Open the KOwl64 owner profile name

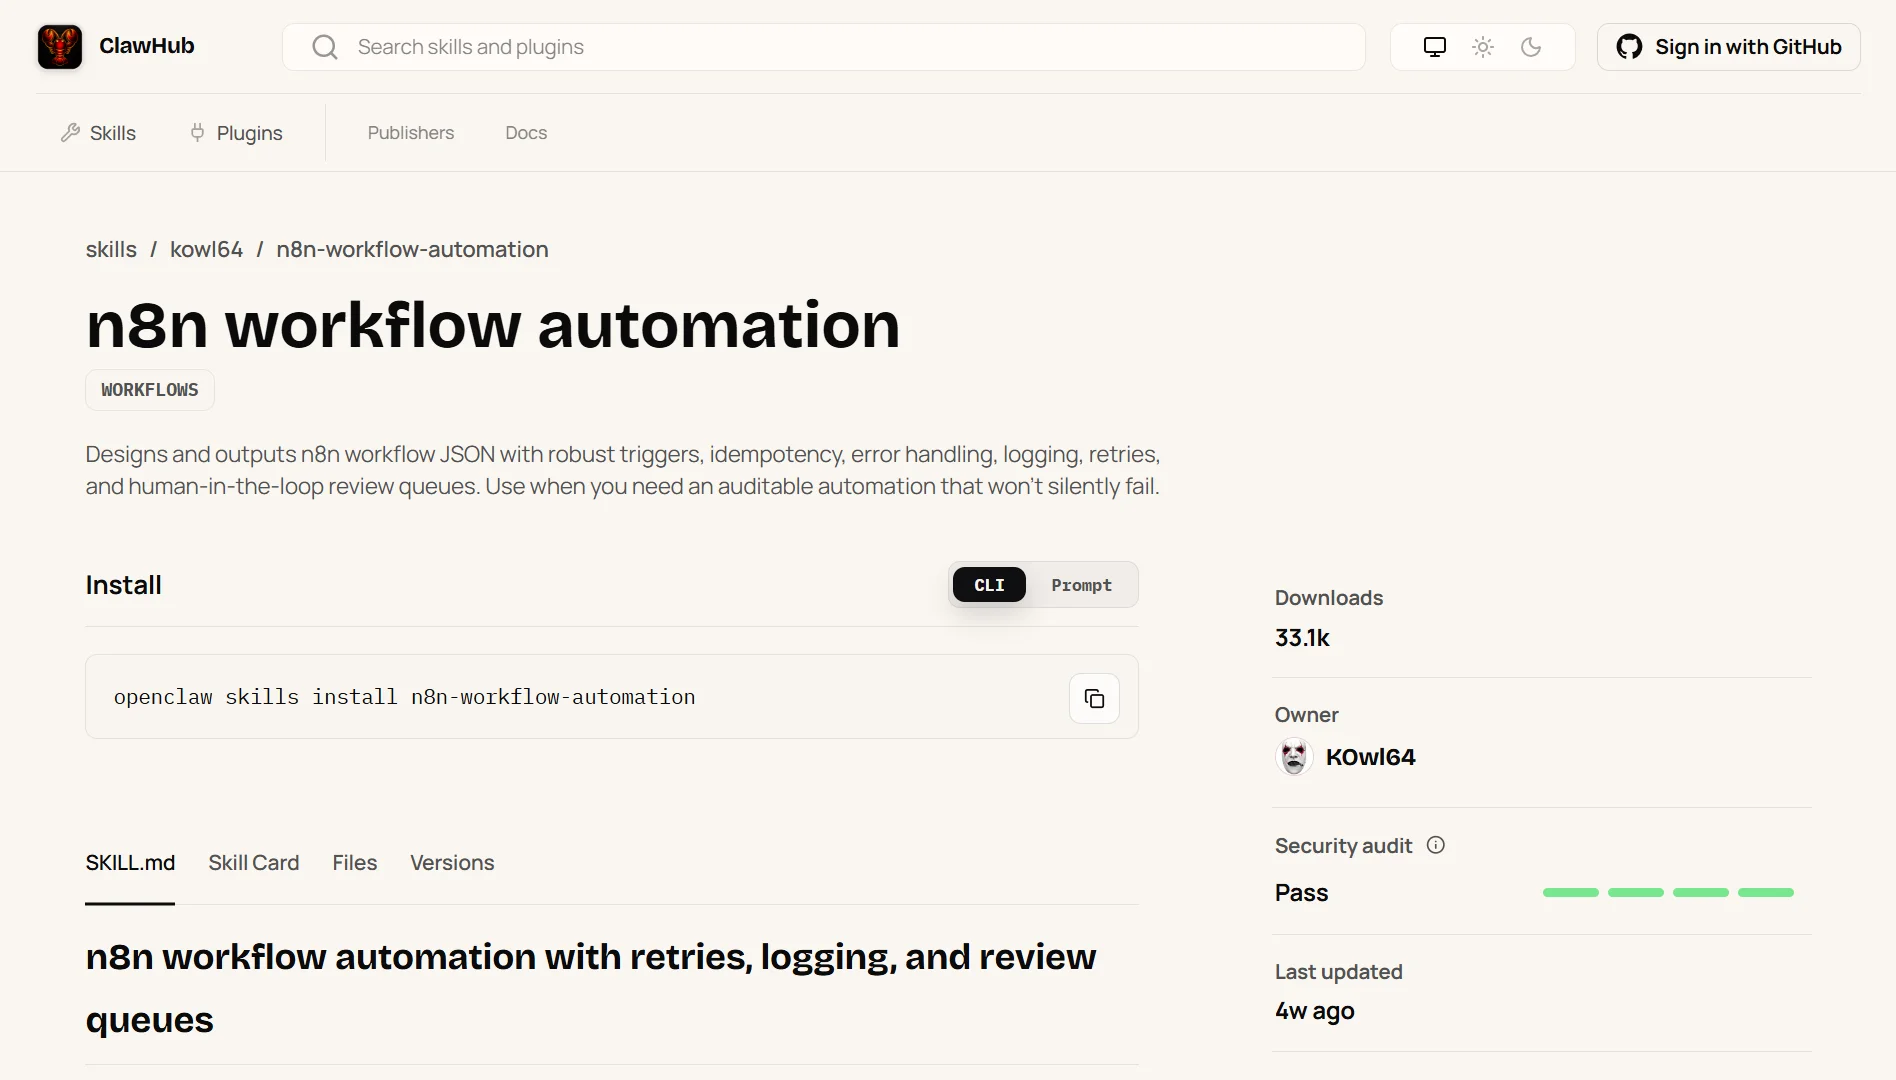[x=1370, y=757]
